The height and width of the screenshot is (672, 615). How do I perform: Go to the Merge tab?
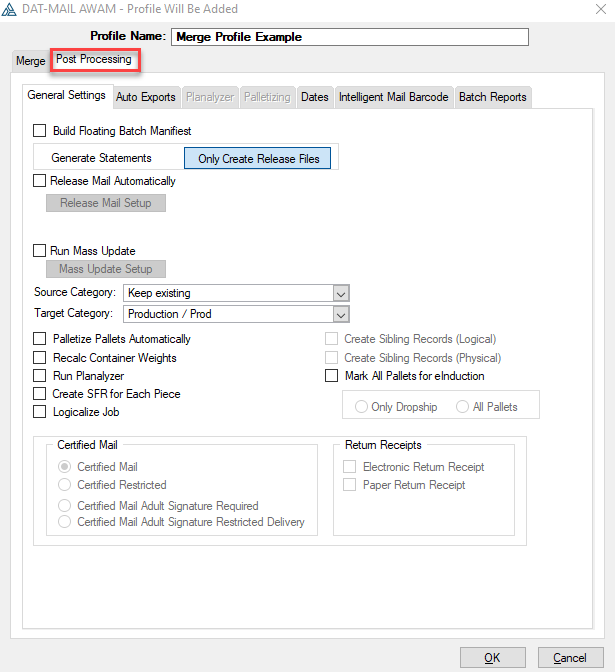tap(30, 61)
